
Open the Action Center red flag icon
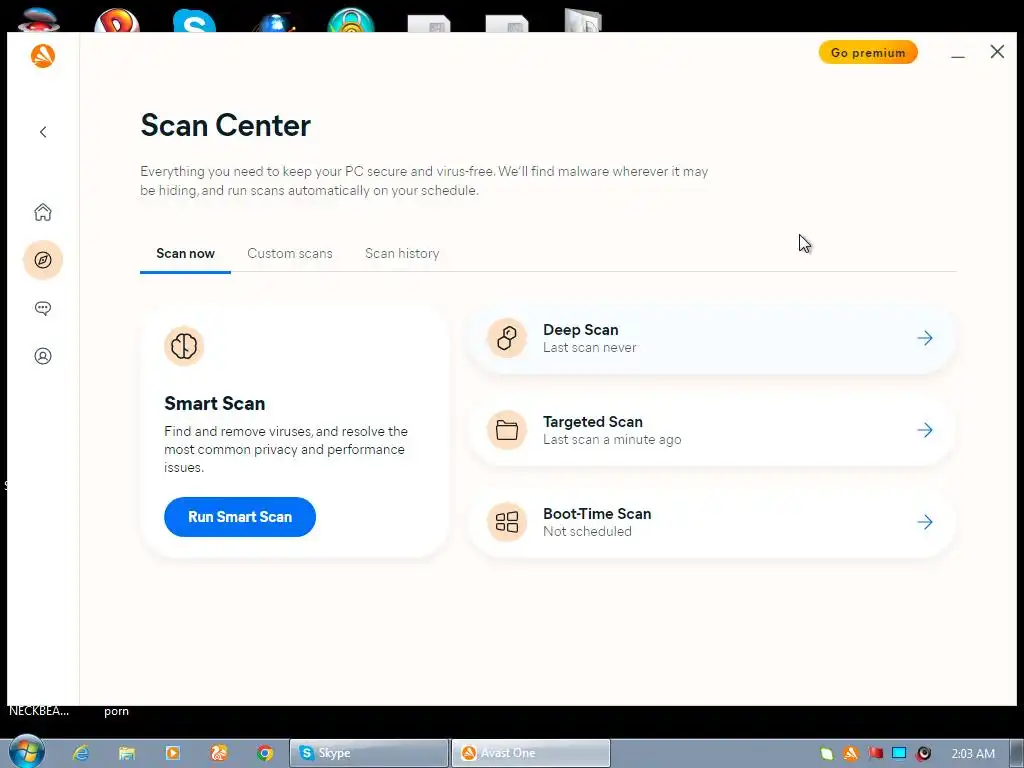875,754
